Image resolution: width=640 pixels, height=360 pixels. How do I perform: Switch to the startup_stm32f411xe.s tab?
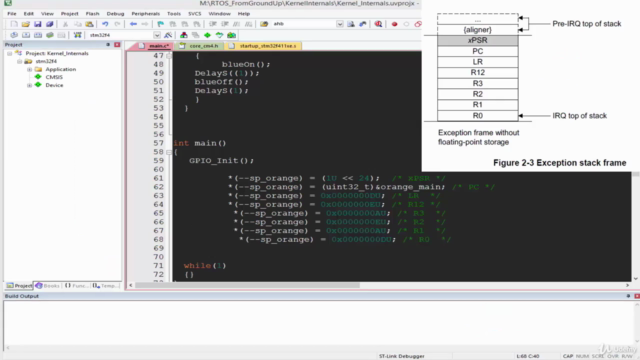click(264, 46)
